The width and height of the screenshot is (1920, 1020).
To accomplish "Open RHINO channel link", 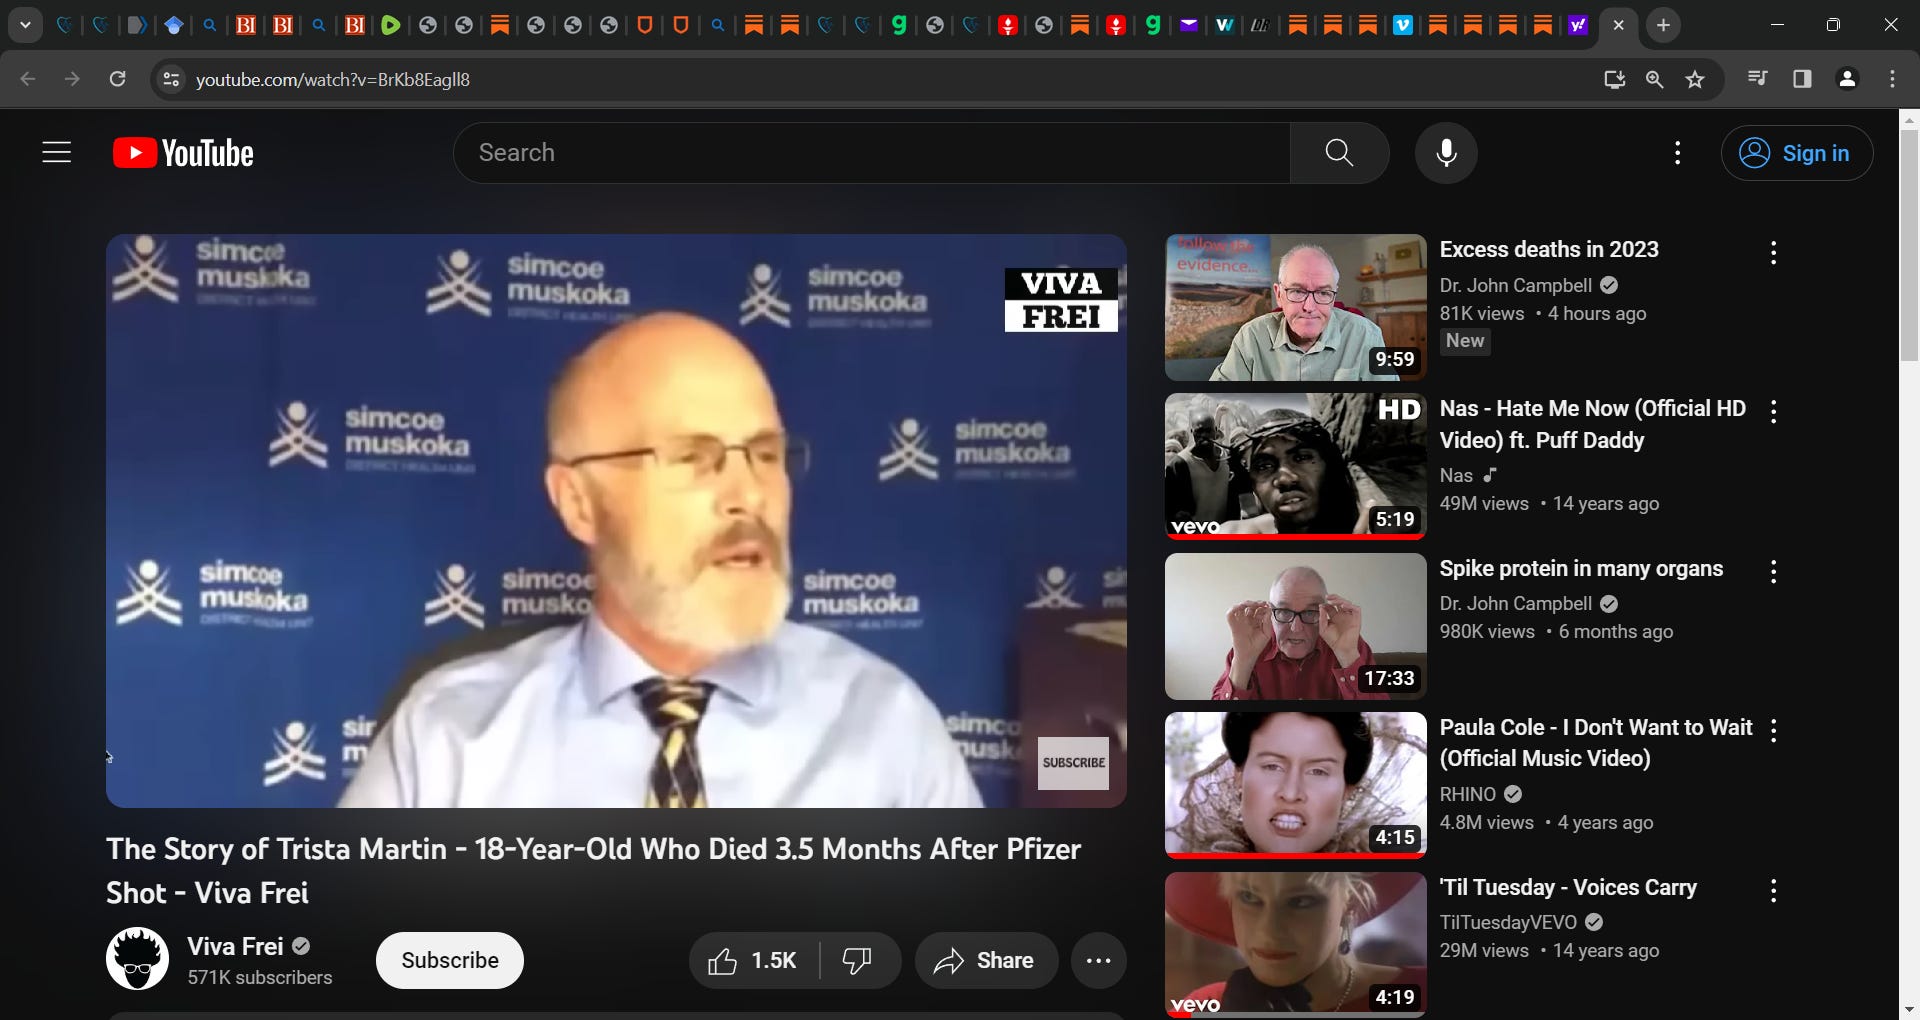I will pos(1467,795).
